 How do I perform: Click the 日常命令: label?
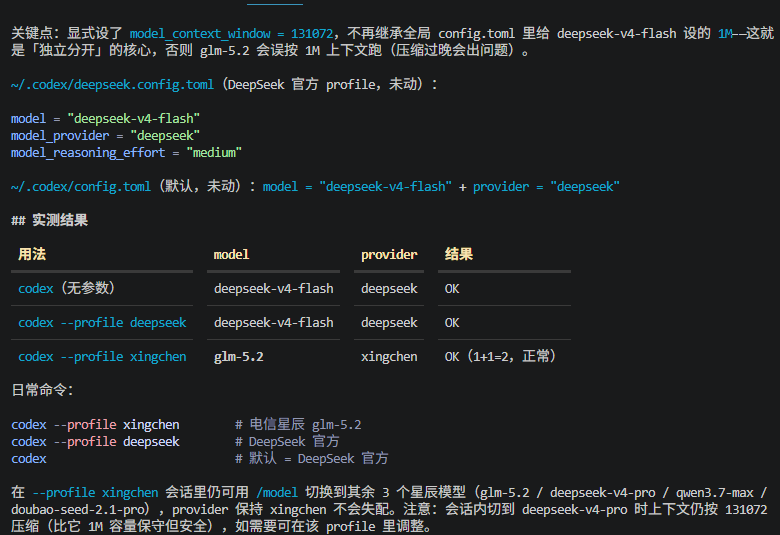point(42,390)
